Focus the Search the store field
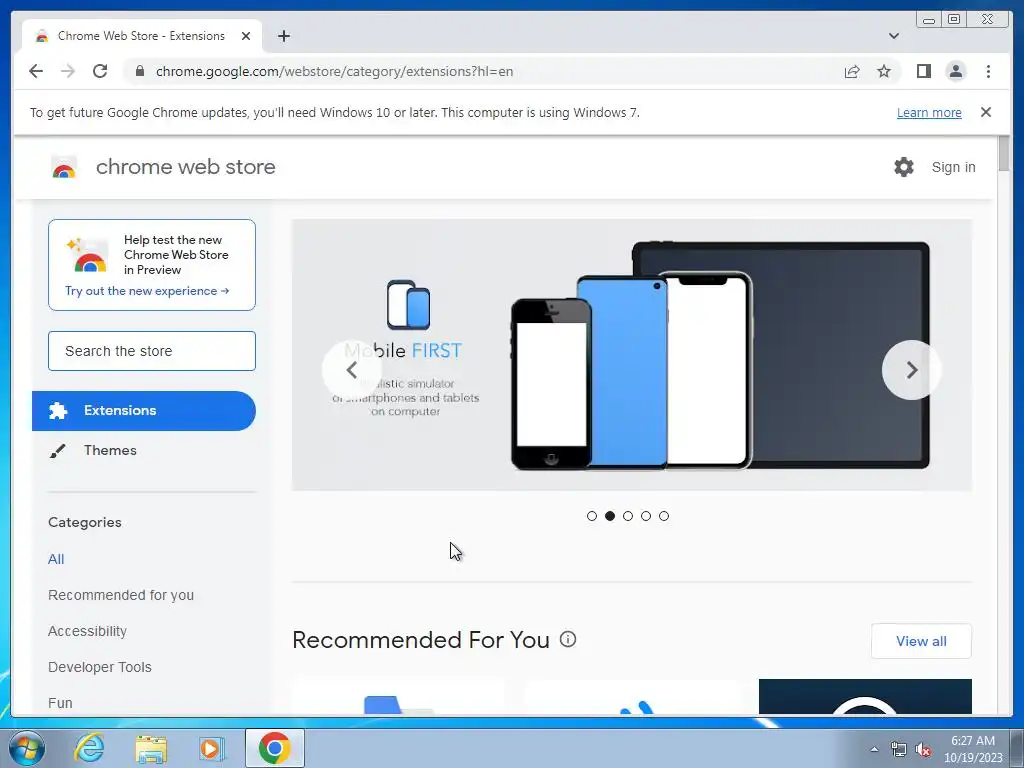The image size is (1024, 768). pyautogui.click(x=152, y=351)
